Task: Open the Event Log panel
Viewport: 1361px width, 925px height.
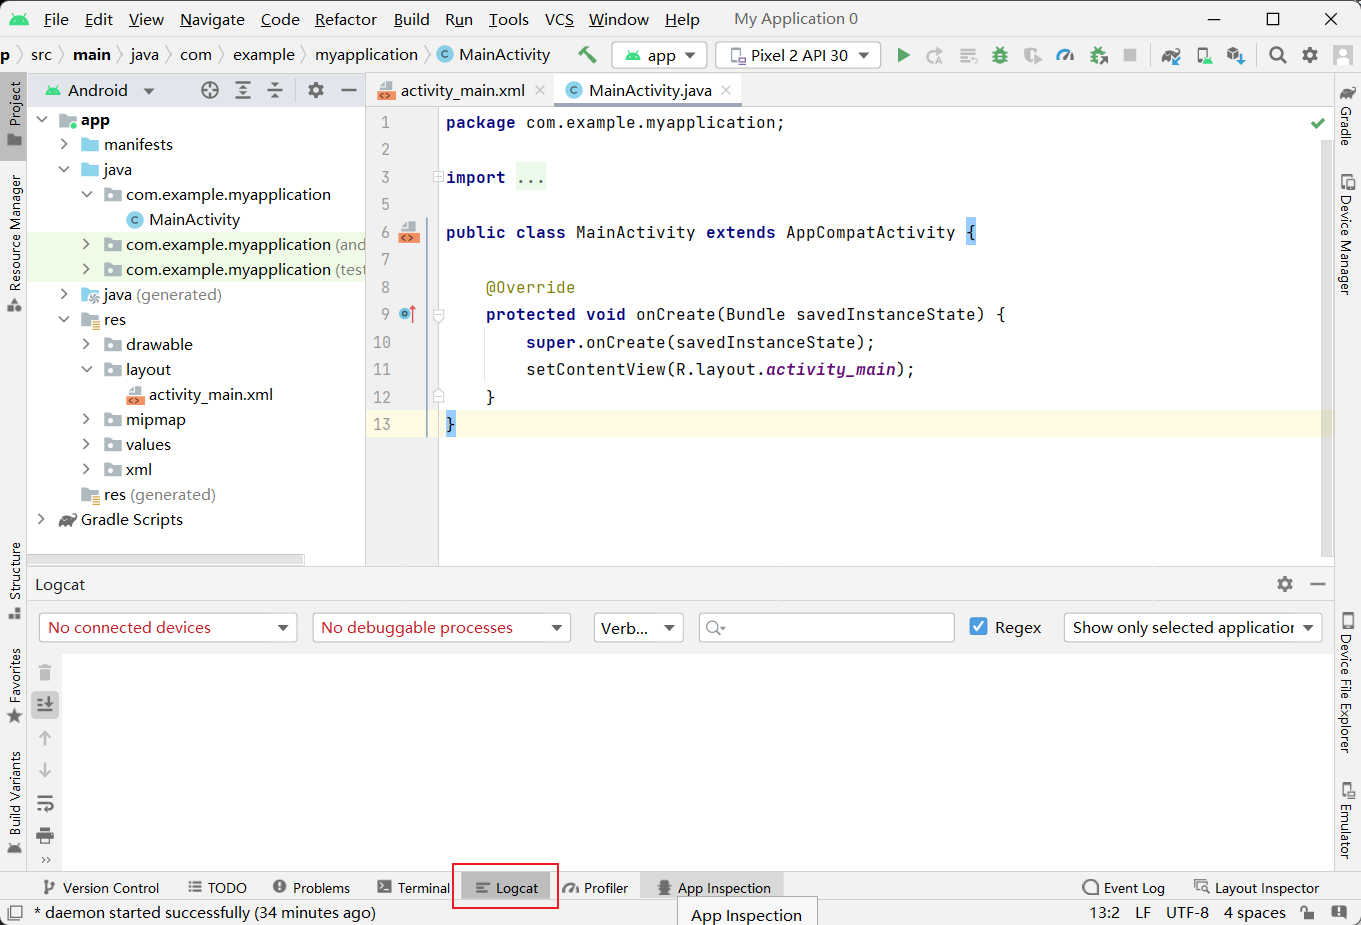Action: pyautogui.click(x=1124, y=887)
